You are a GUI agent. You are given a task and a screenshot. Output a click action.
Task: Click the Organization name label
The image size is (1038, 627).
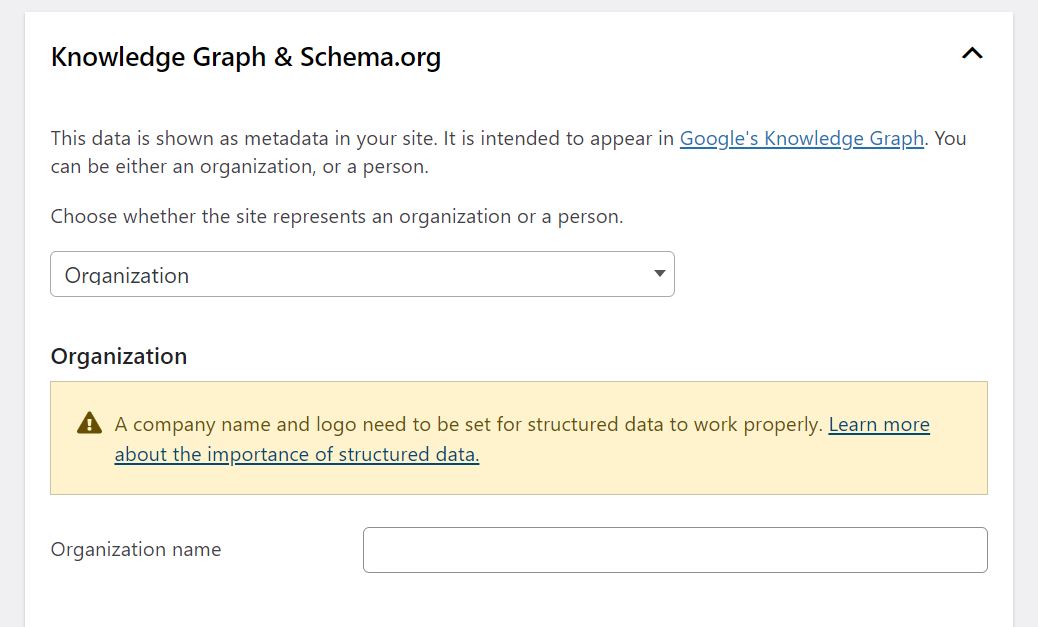coord(135,548)
